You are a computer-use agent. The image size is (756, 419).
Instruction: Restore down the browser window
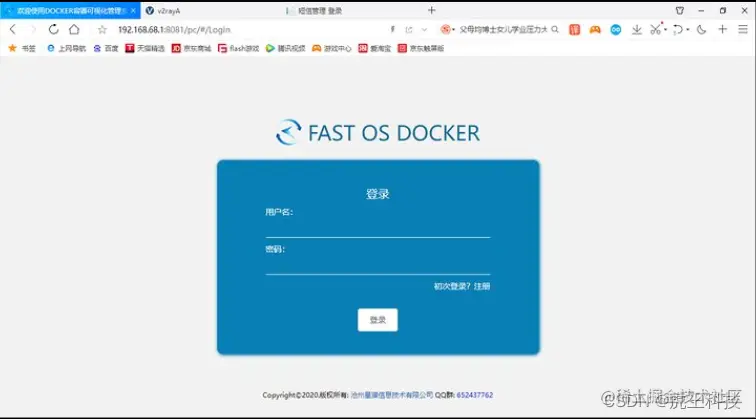point(723,10)
